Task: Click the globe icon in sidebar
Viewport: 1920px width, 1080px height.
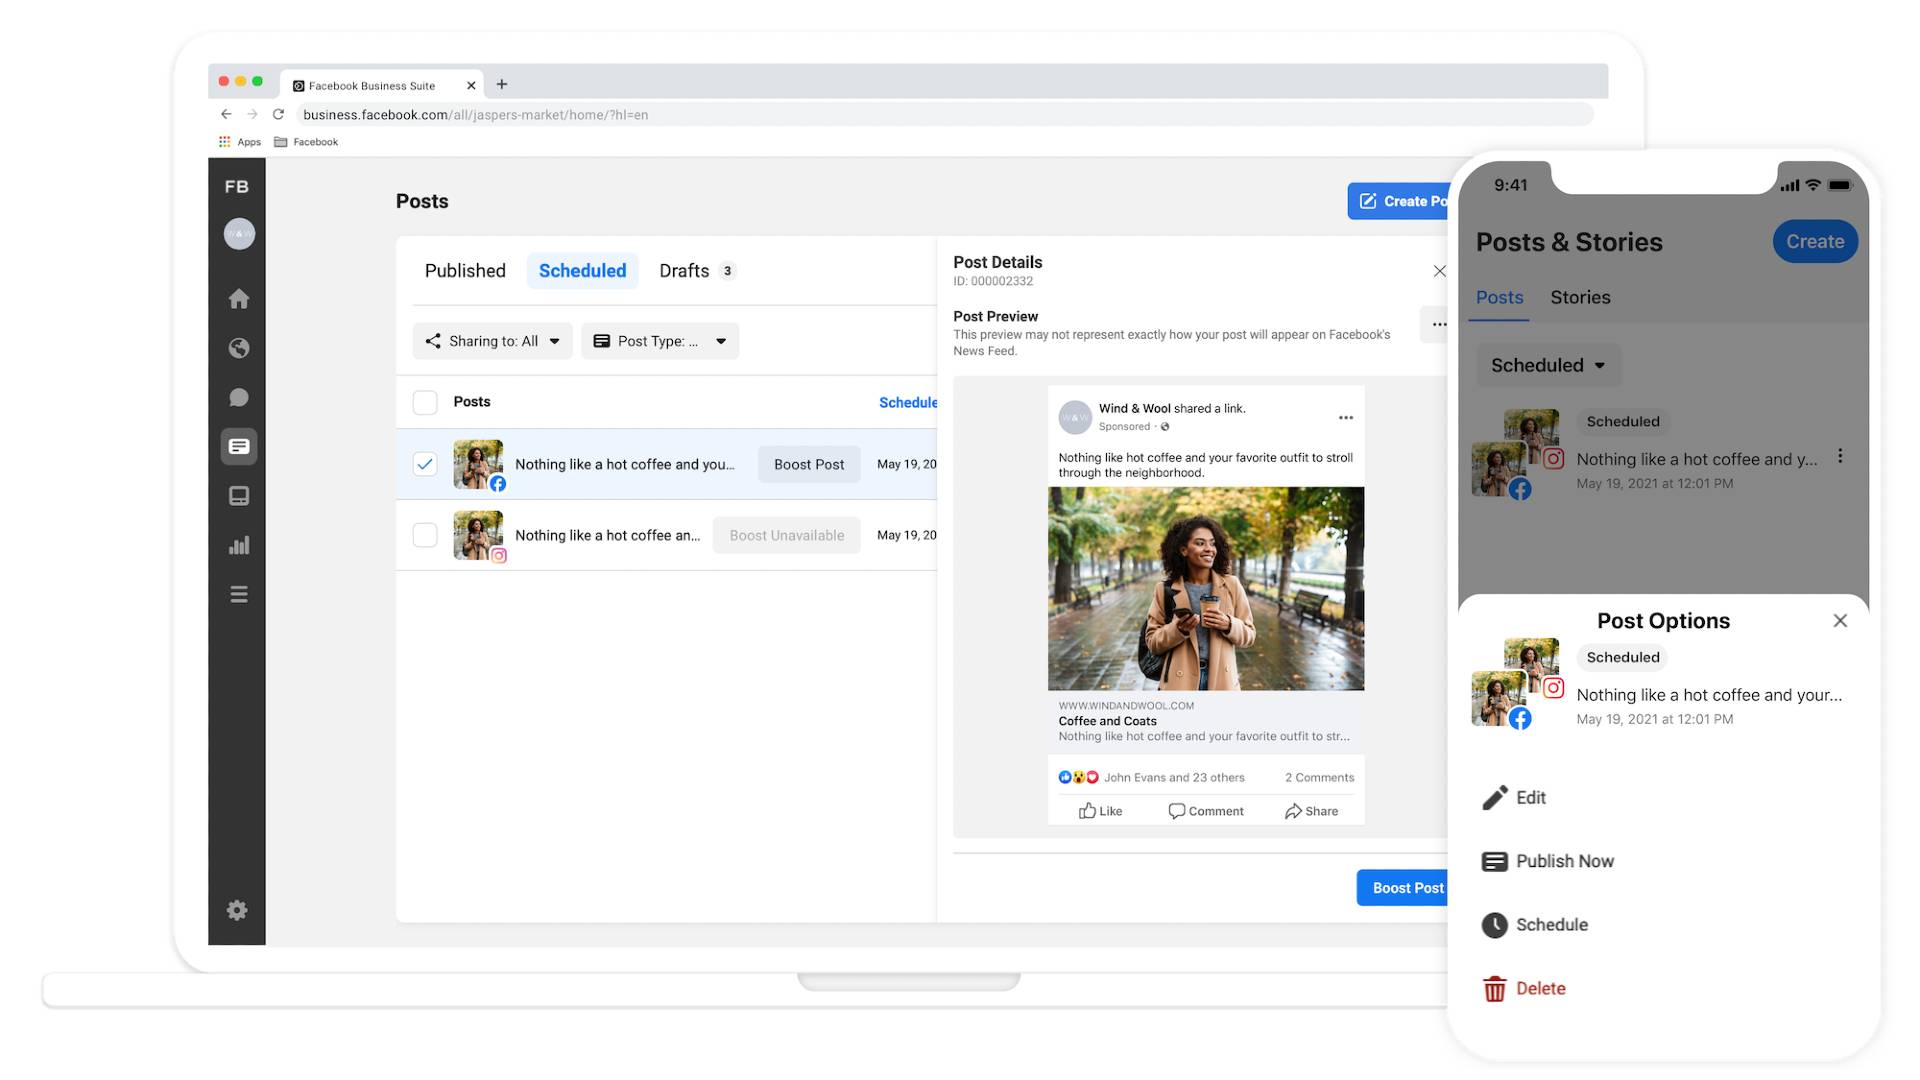Action: [238, 348]
